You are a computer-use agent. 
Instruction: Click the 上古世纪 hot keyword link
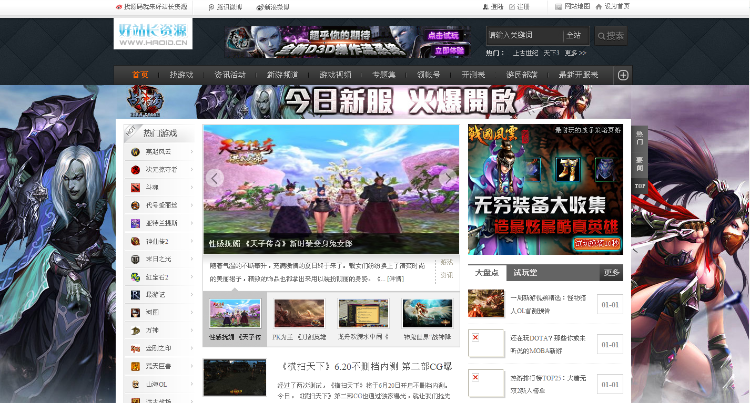525,53
